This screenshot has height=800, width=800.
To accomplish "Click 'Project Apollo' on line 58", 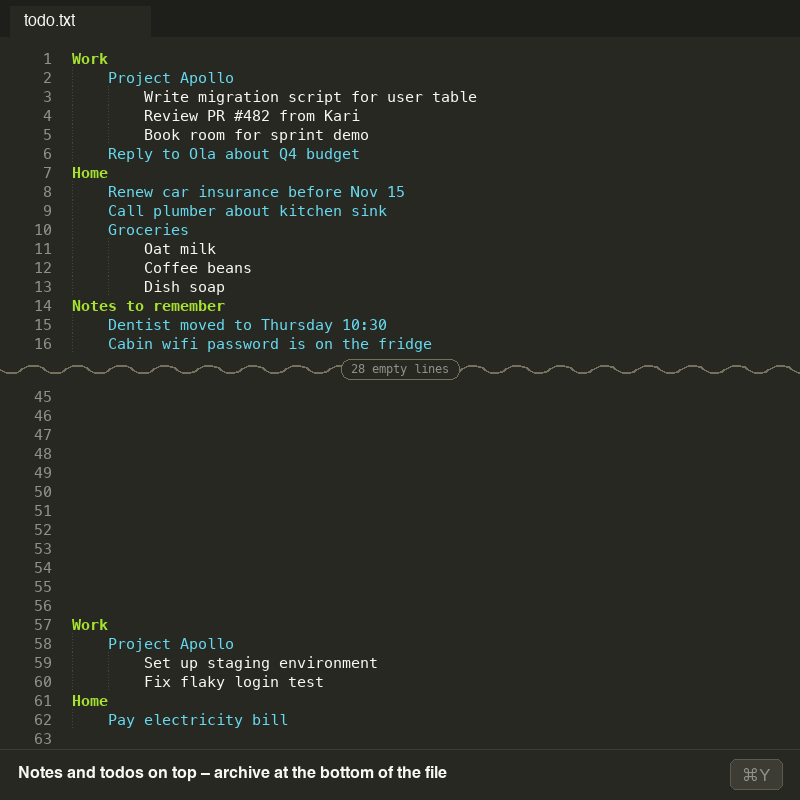I will point(171,644).
